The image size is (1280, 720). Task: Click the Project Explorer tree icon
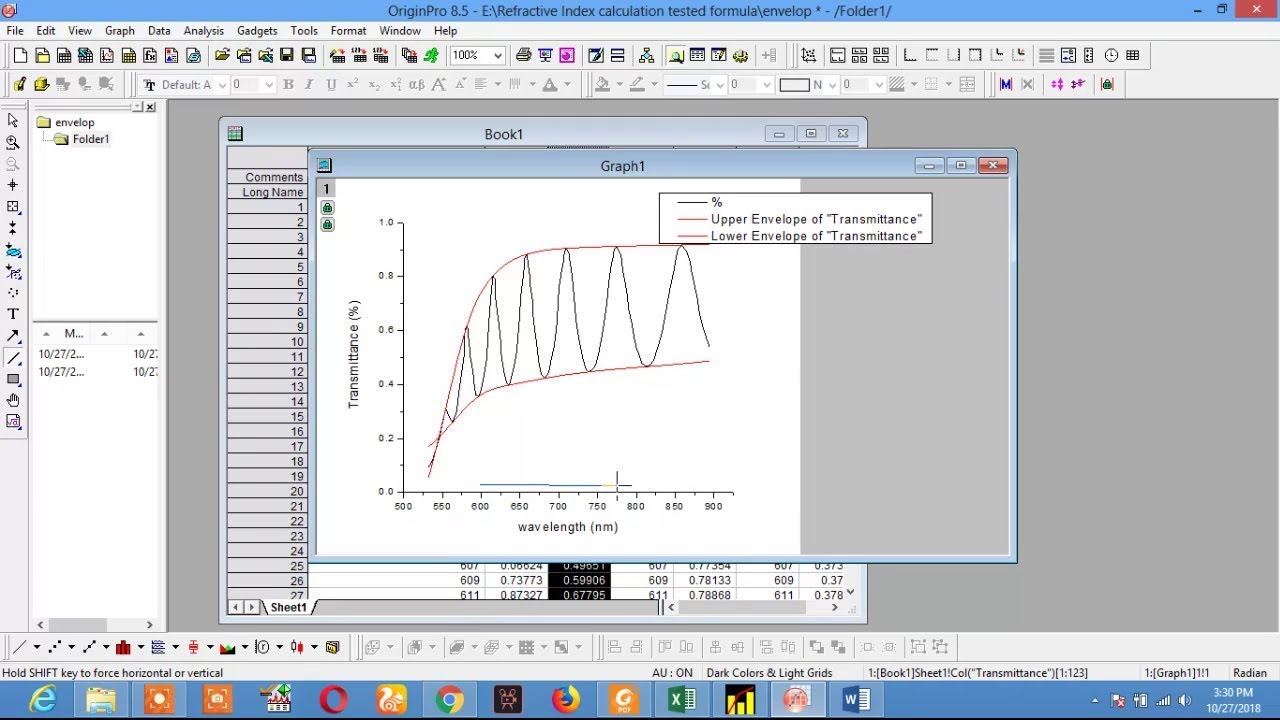point(646,55)
